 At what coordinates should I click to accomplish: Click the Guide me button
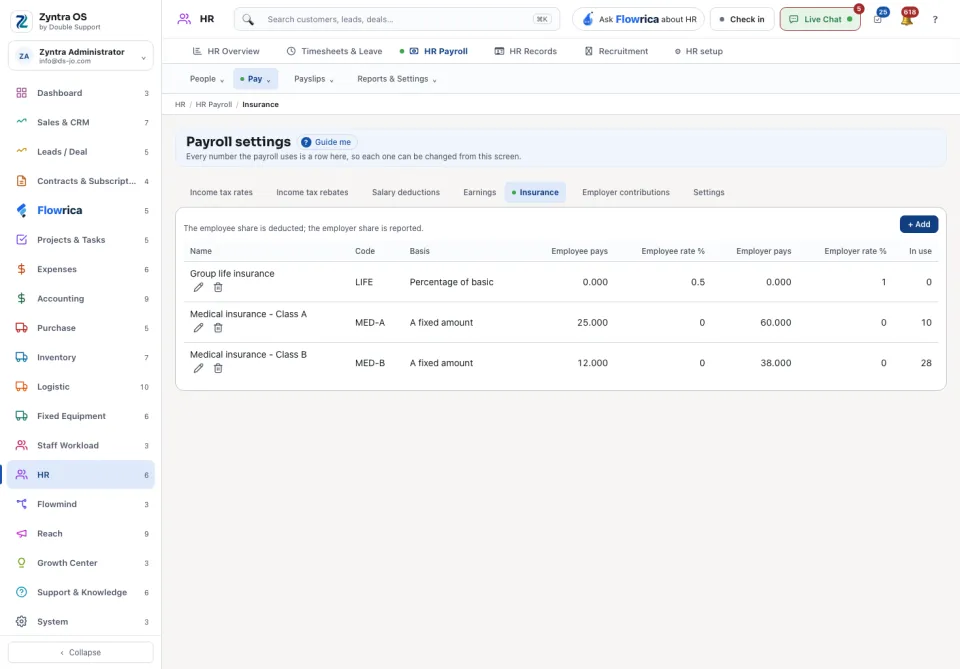(x=327, y=142)
